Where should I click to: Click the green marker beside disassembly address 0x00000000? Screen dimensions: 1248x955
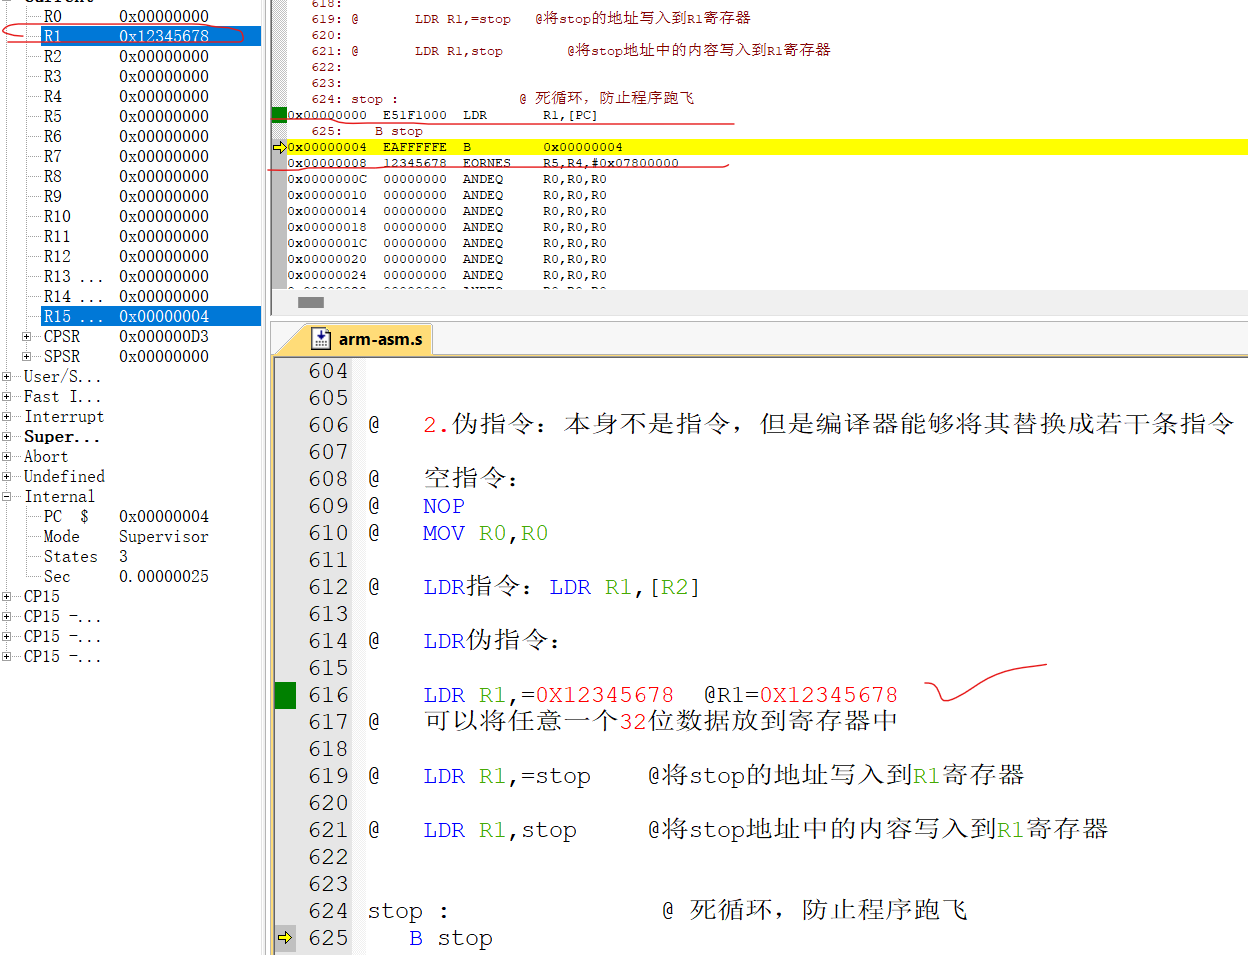click(279, 115)
